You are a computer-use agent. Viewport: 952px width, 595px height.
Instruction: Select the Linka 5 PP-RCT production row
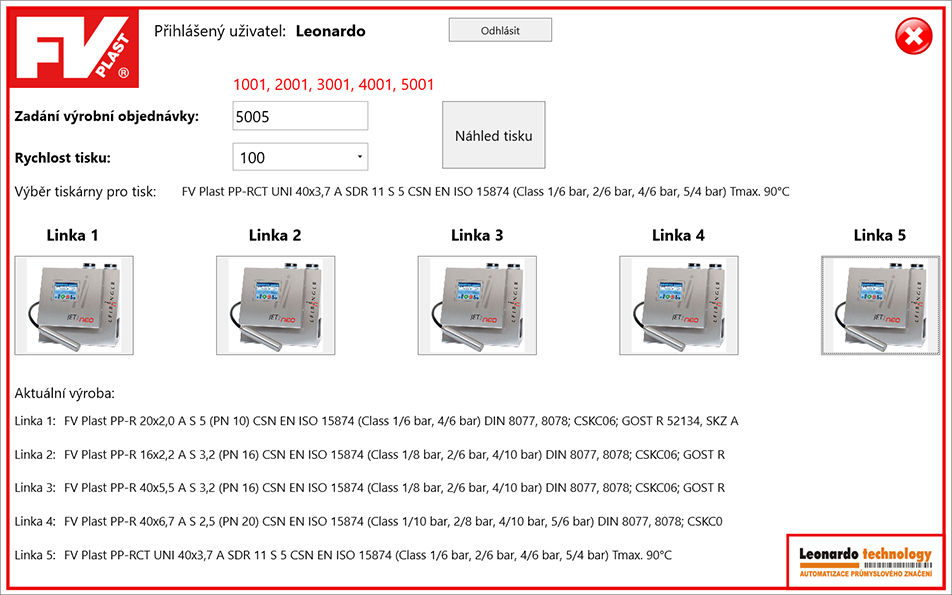[x=343, y=554]
